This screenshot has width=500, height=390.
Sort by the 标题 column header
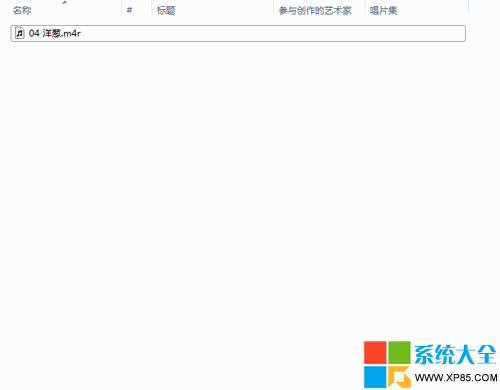click(166, 10)
